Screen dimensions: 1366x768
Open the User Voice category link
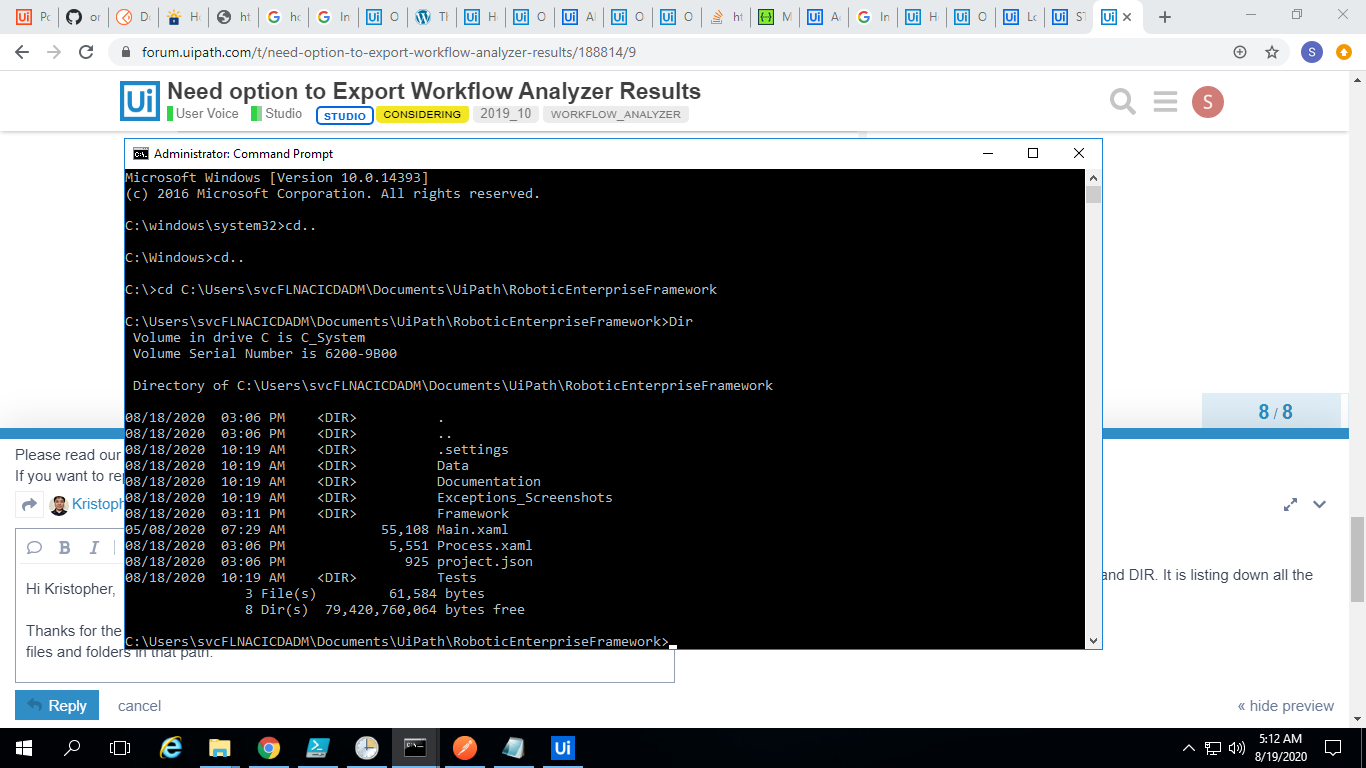[x=203, y=114]
